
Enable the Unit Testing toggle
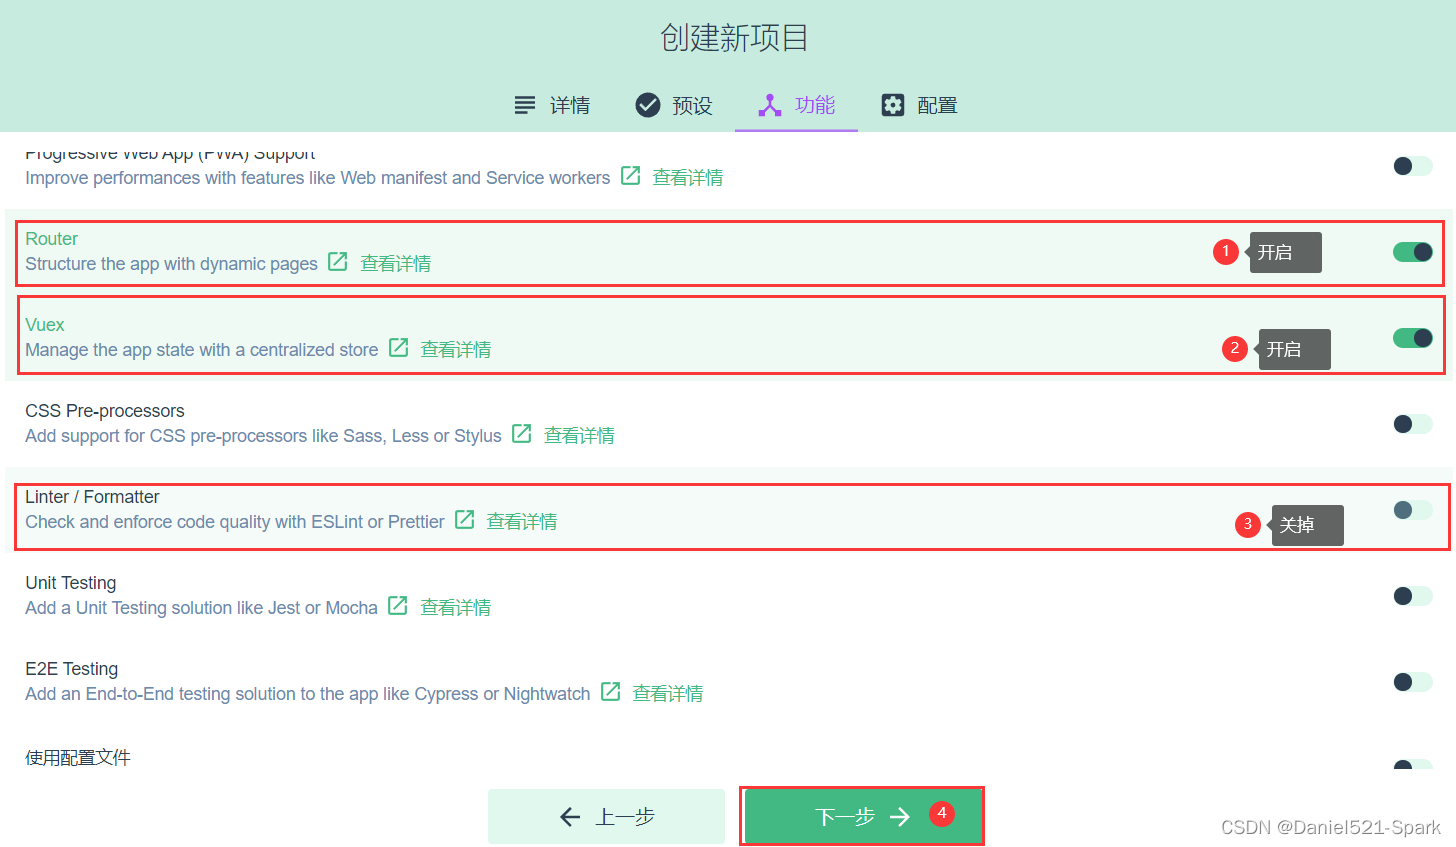coord(1412,595)
